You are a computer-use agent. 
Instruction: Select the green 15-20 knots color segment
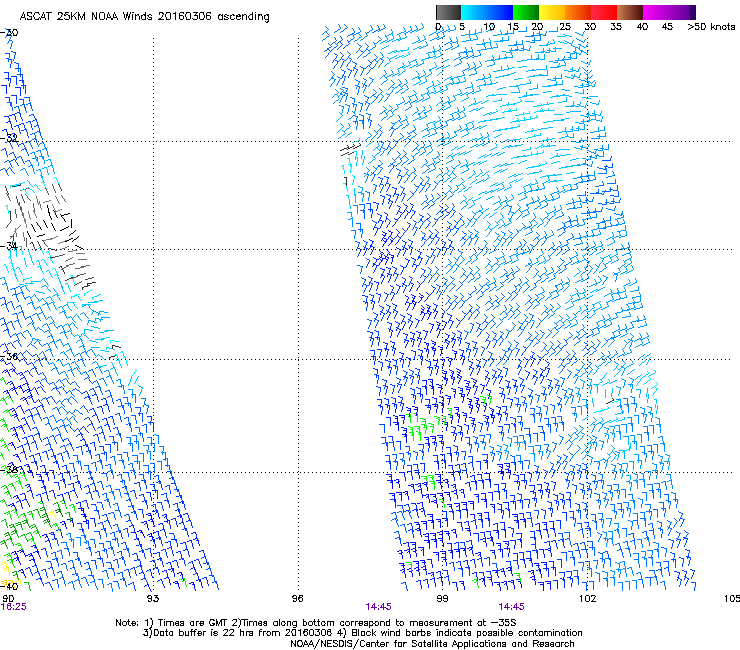526,12
